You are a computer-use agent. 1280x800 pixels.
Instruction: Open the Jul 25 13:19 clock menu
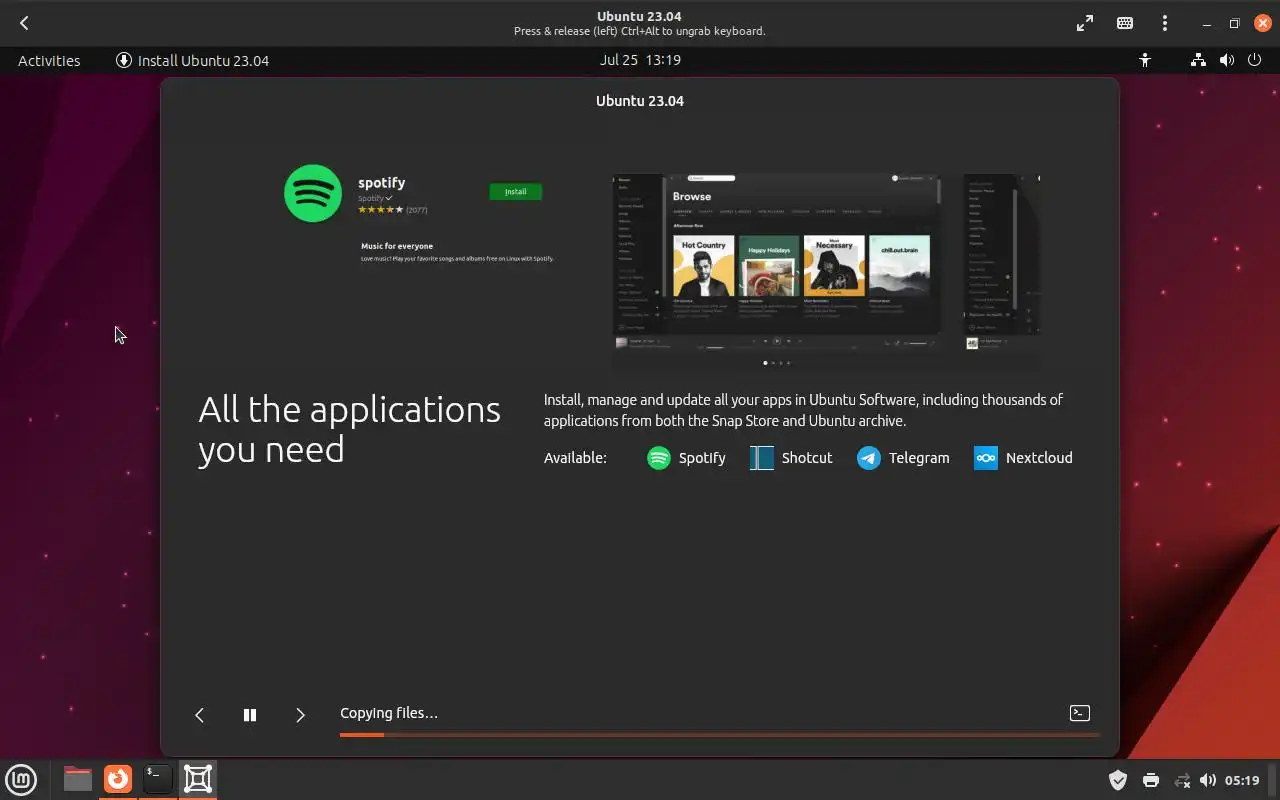tap(640, 60)
